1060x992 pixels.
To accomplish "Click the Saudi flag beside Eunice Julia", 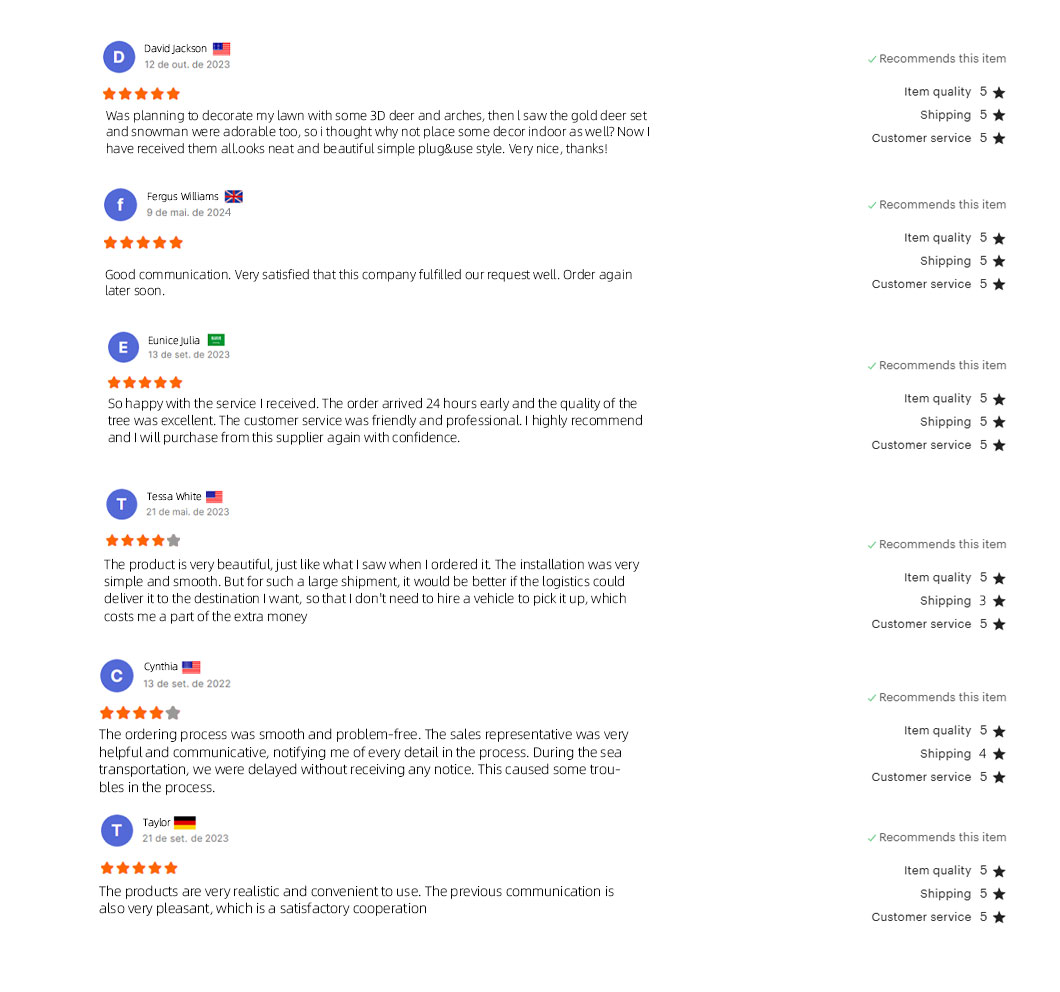I will [x=216, y=339].
